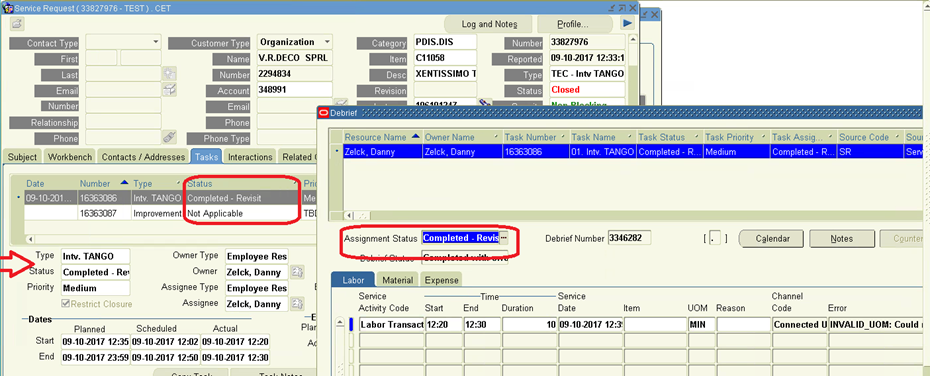Sort the Debrief grid by the Task Status header
This screenshot has height=376, width=930.
click(x=670, y=137)
